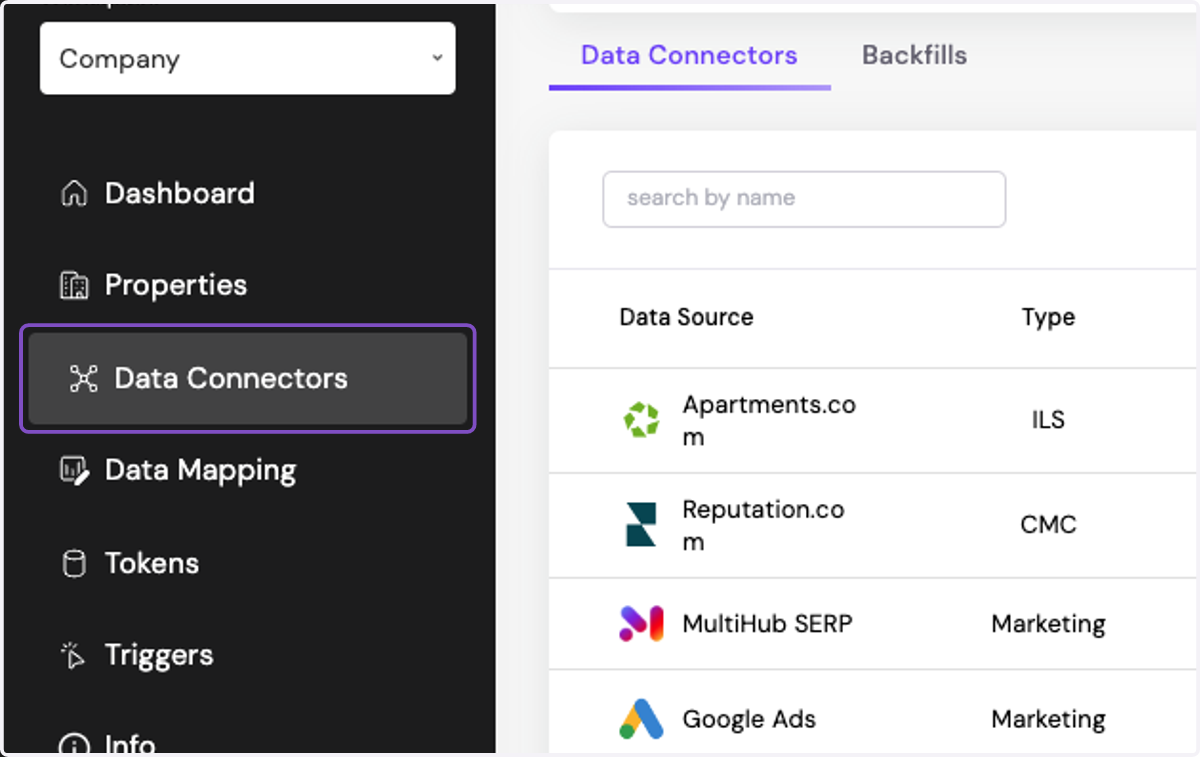Click ILS type in Apartments.com row
The height and width of the screenshot is (757, 1200).
click(1048, 420)
